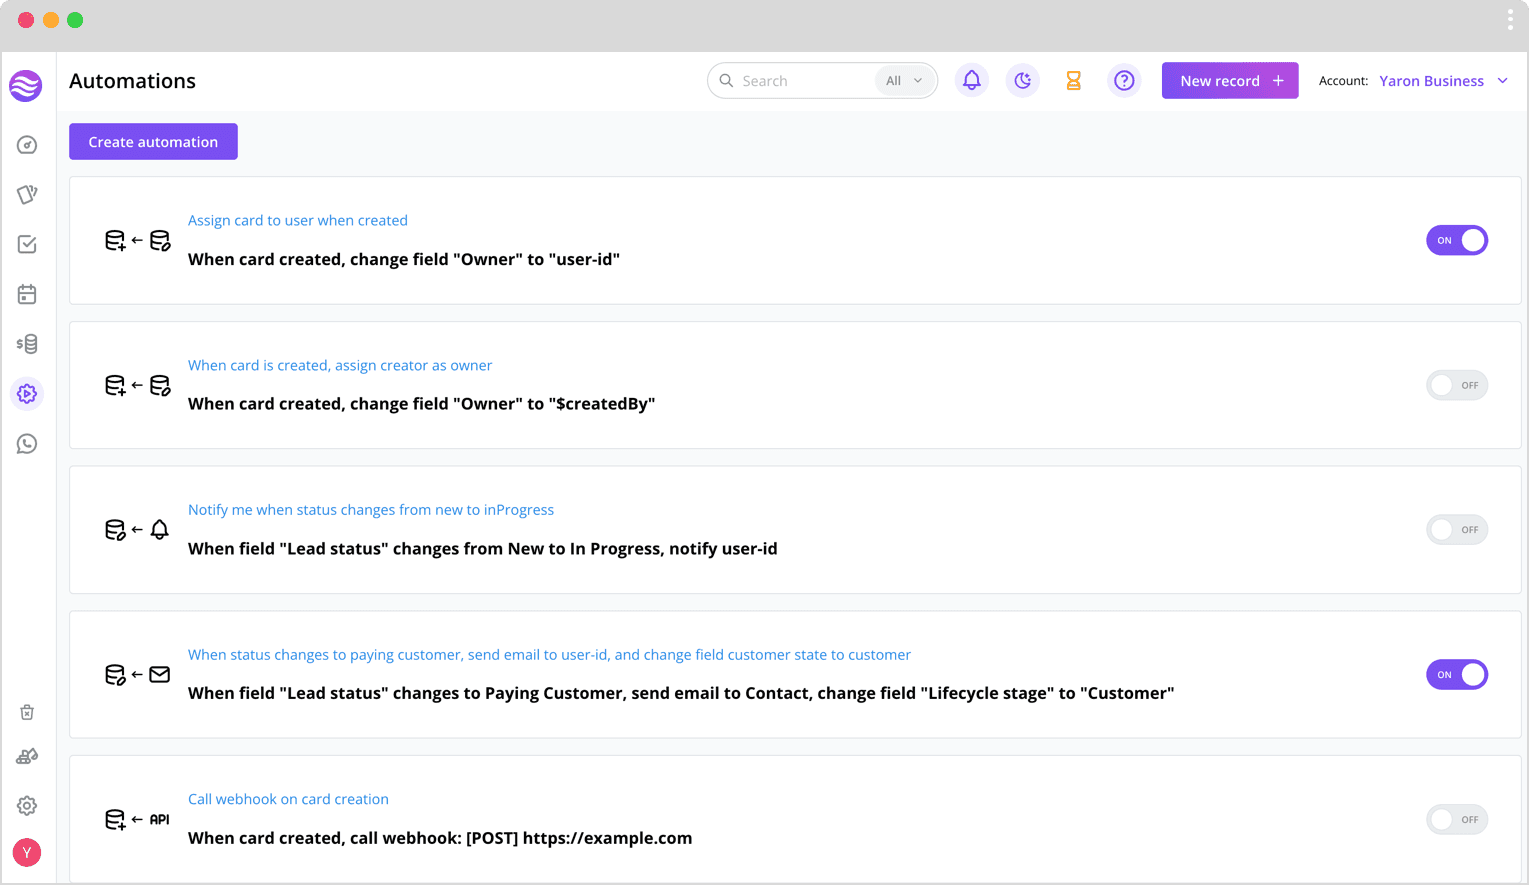
Task: Open 'Assign card to user when created' link
Action: click(x=298, y=220)
